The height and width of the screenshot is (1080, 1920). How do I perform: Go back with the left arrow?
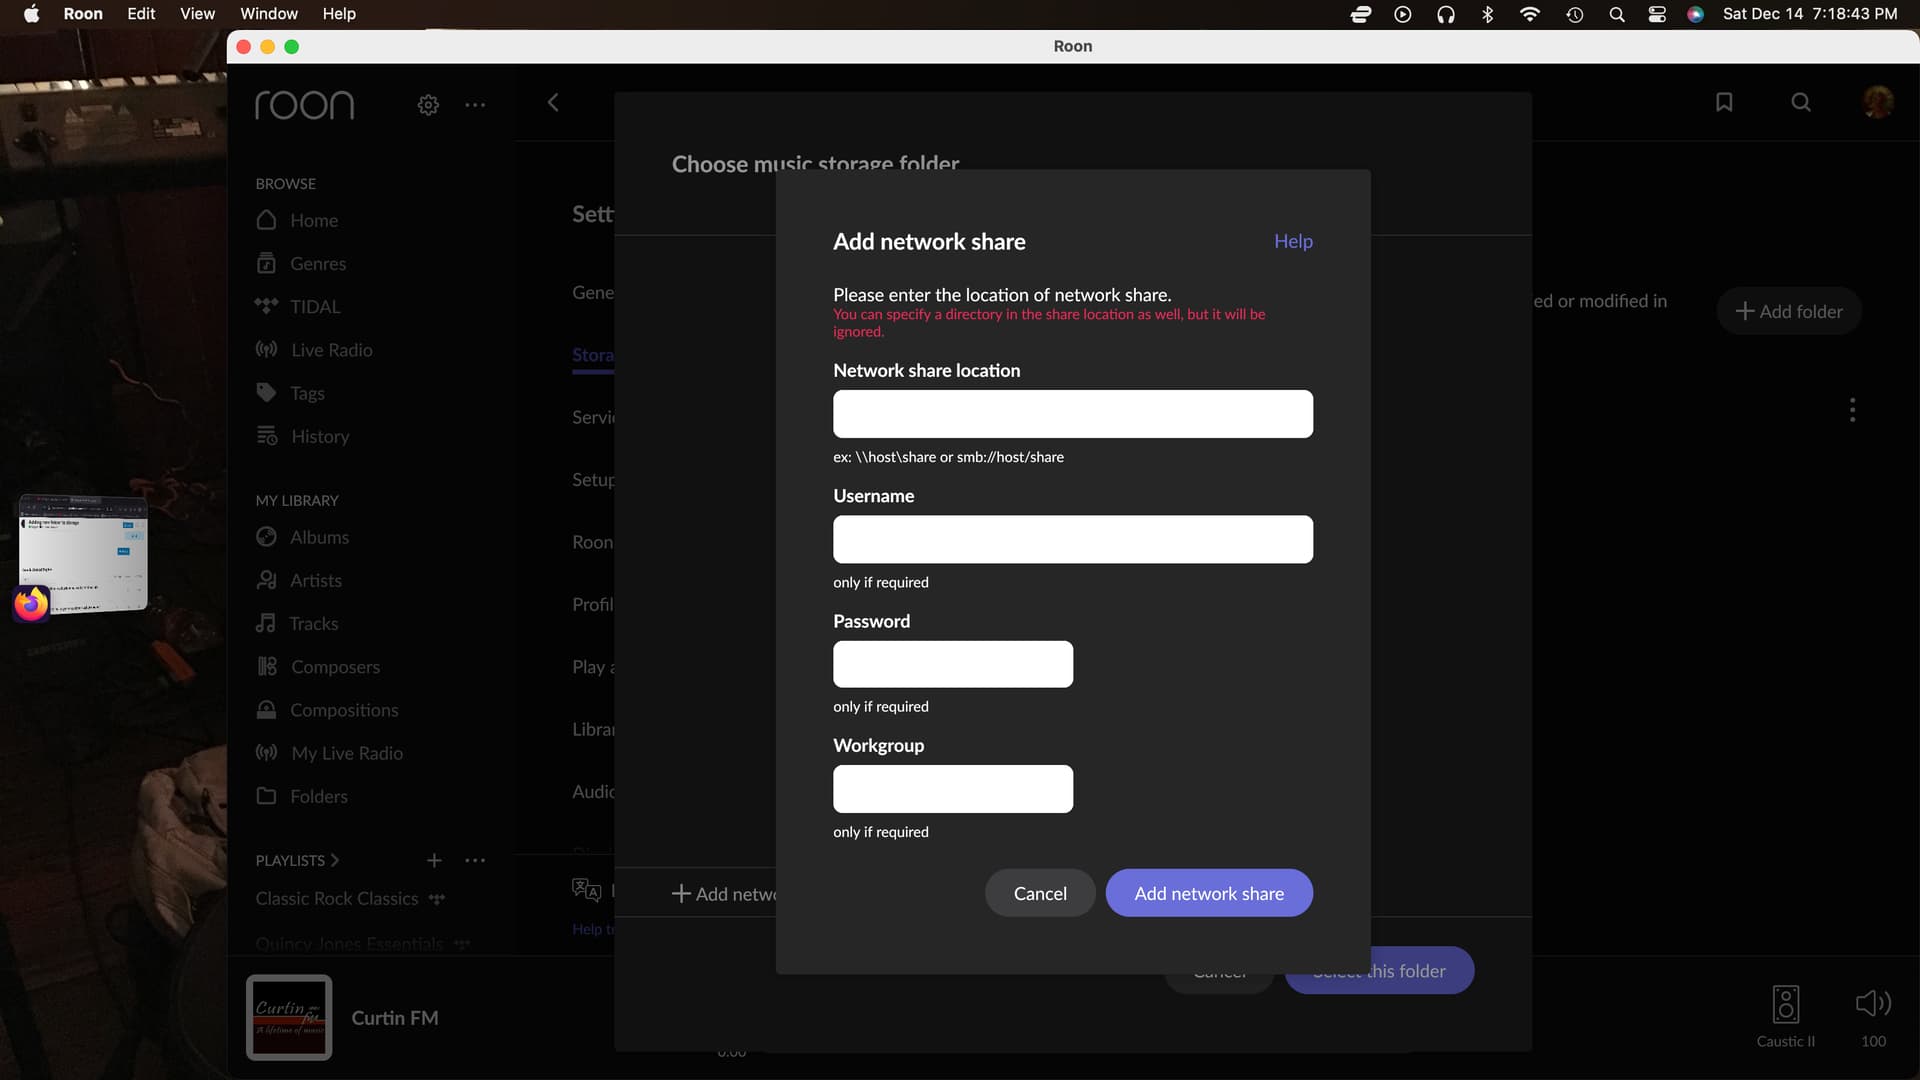553,102
